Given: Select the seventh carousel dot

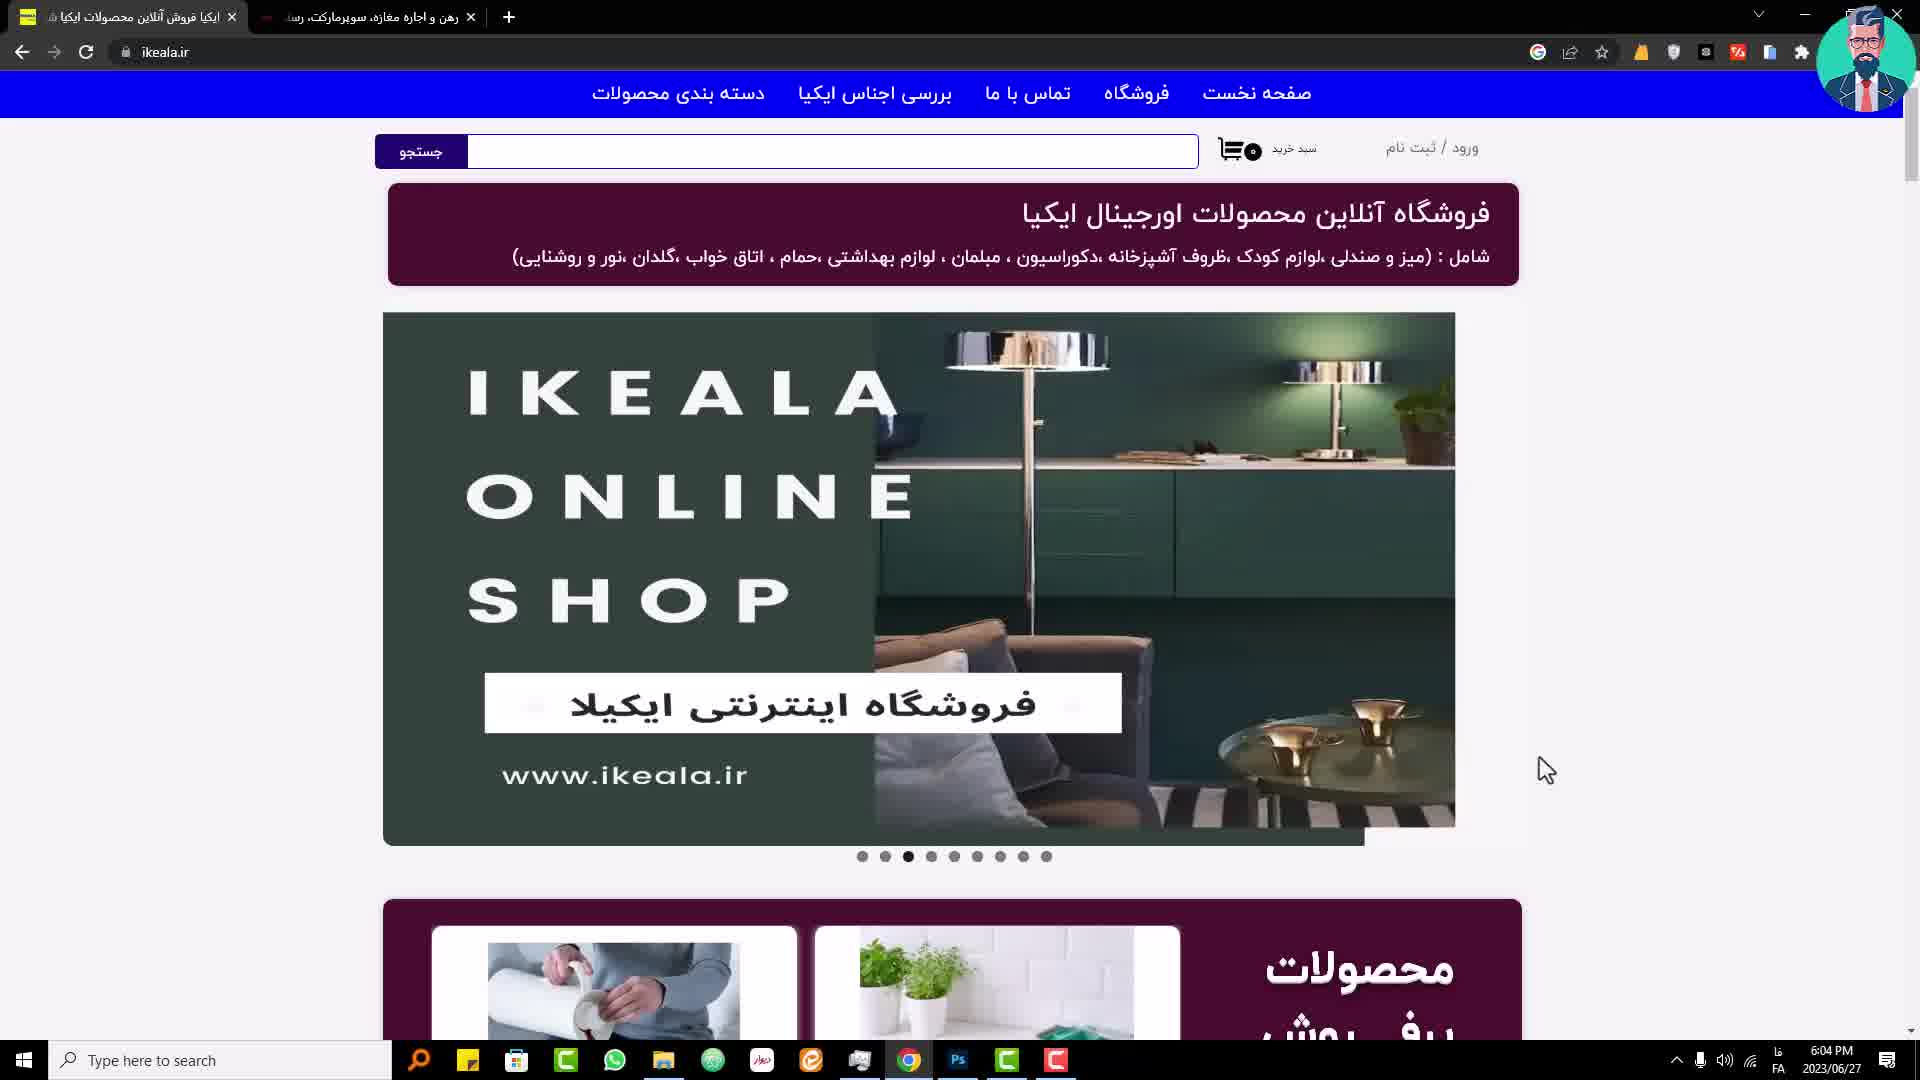Looking at the screenshot, I should coord(1000,857).
